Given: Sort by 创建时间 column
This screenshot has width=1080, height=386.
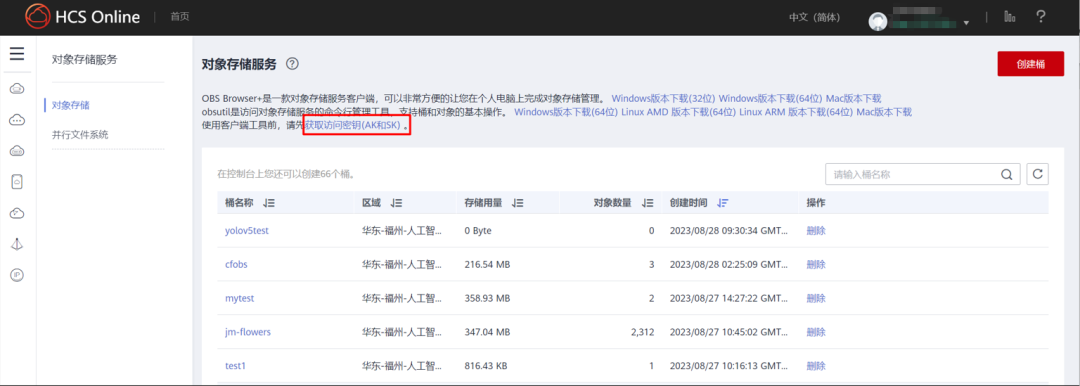Looking at the screenshot, I should pyautogui.click(x=723, y=203).
